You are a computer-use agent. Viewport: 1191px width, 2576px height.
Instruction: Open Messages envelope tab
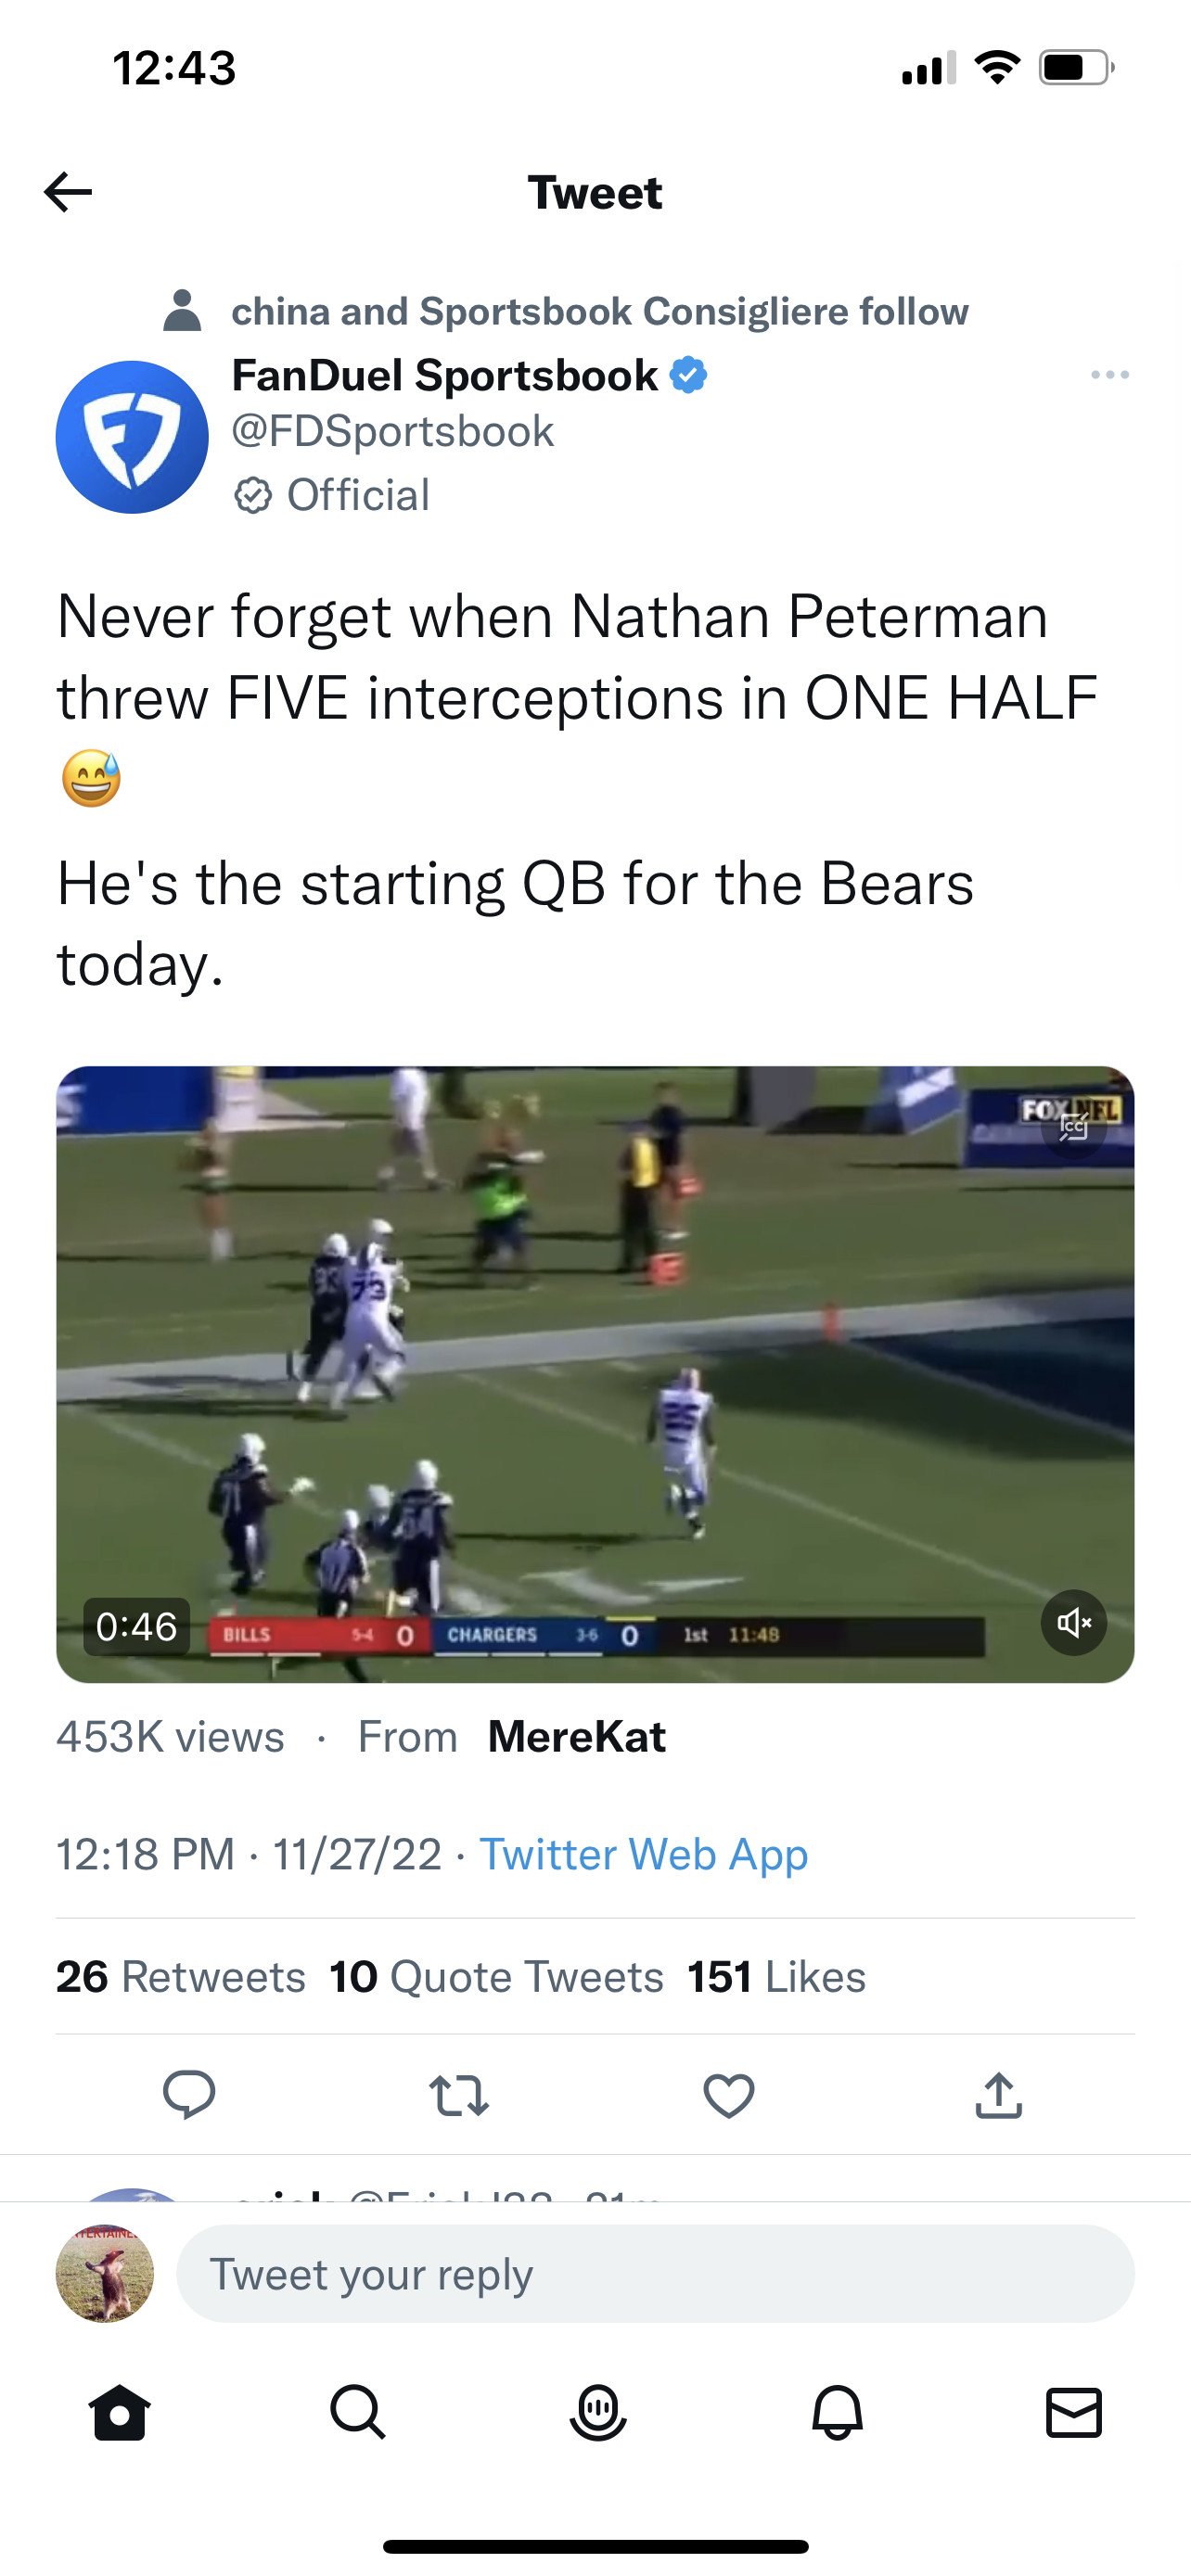click(x=1074, y=2413)
